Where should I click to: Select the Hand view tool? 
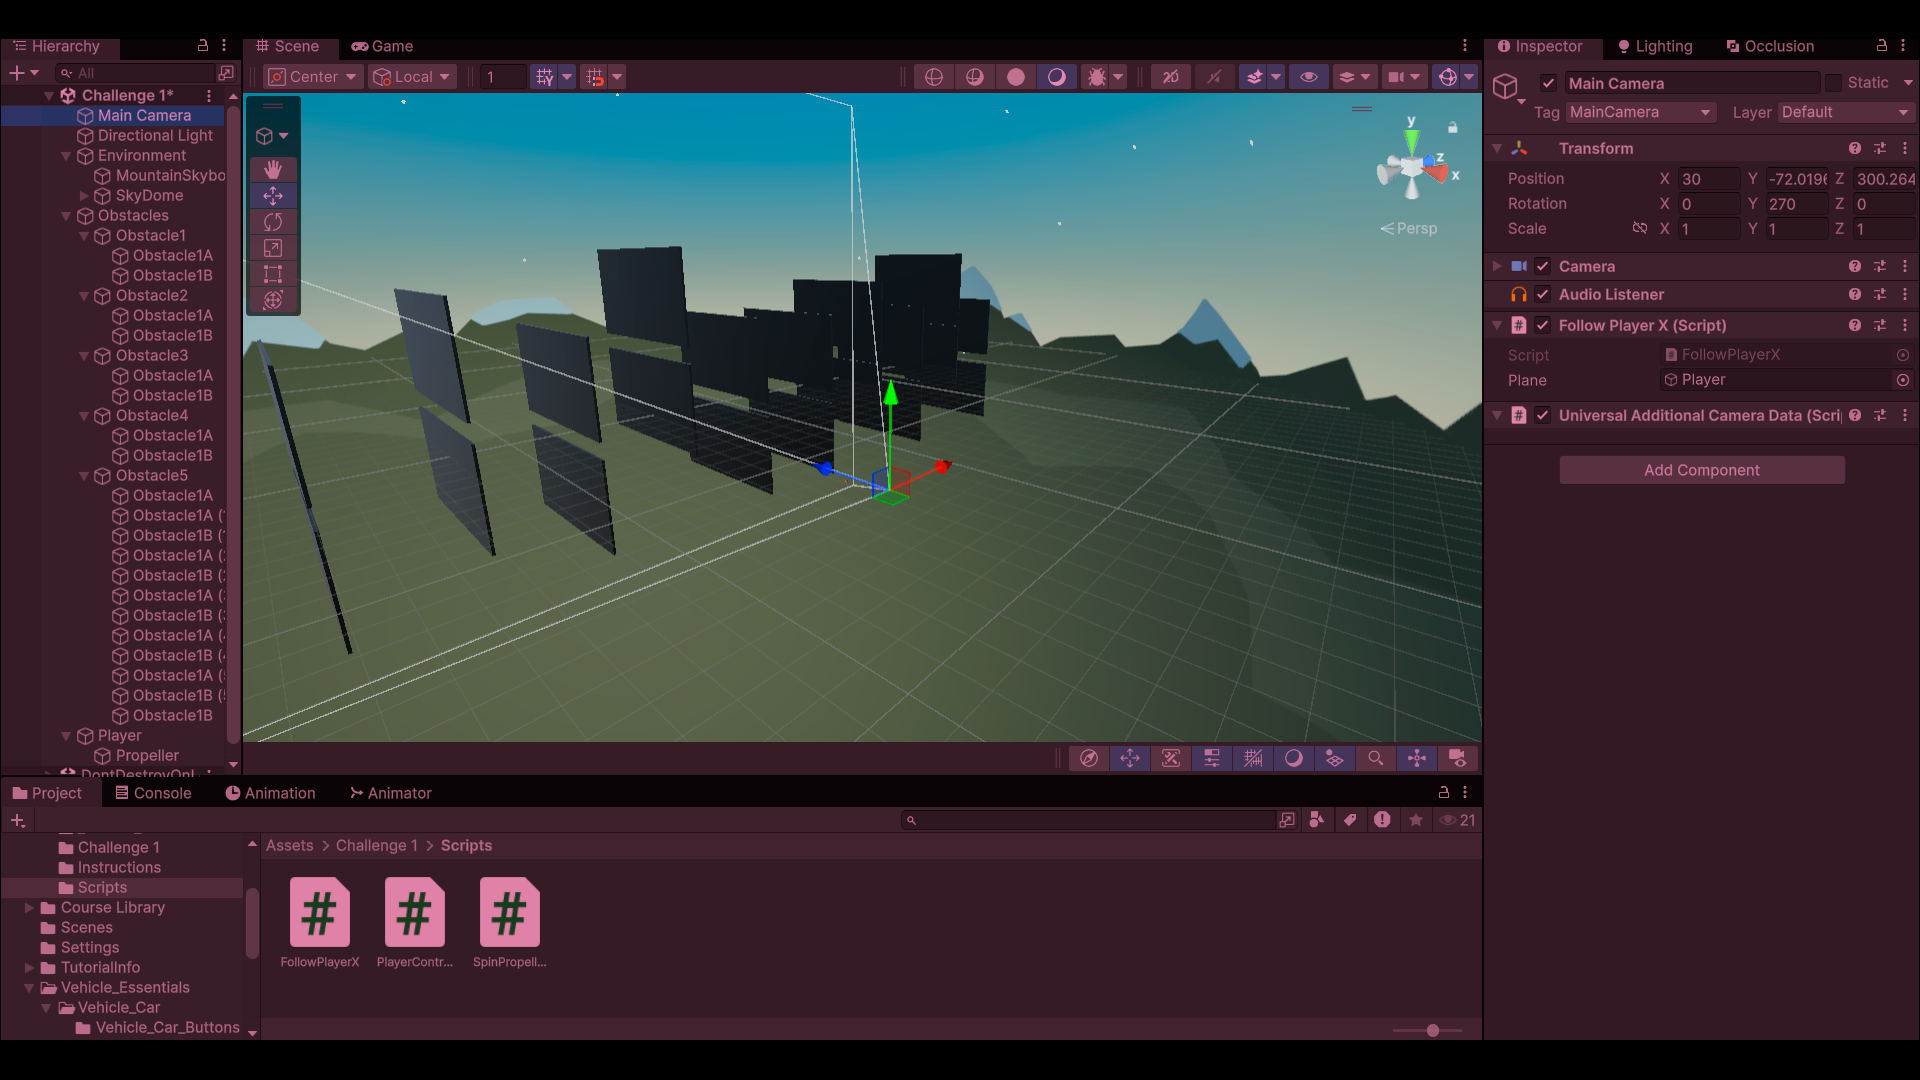273,170
